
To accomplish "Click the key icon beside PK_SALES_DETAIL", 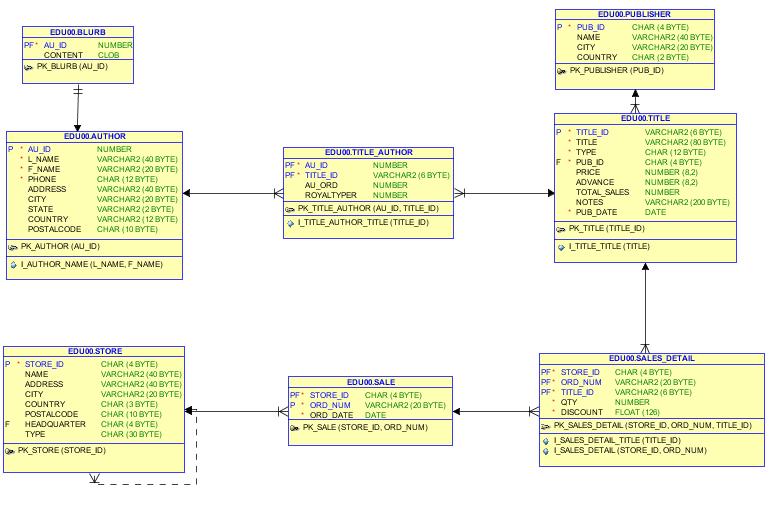I will [x=546, y=426].
